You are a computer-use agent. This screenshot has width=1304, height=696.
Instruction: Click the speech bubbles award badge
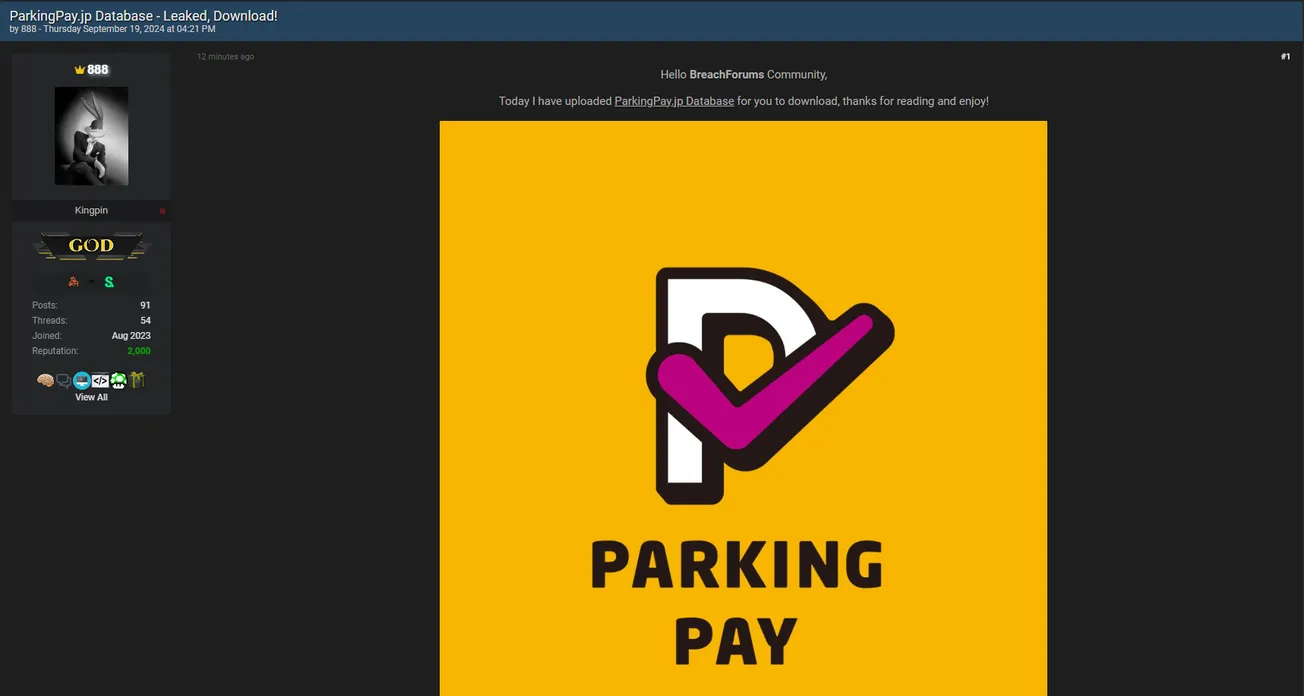point(63,381)
